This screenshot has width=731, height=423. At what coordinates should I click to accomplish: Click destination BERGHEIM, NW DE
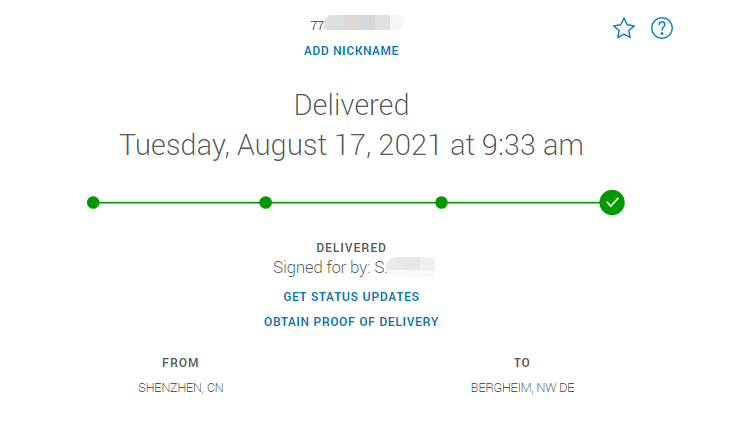pyautogui.click(x=523, y=388)
